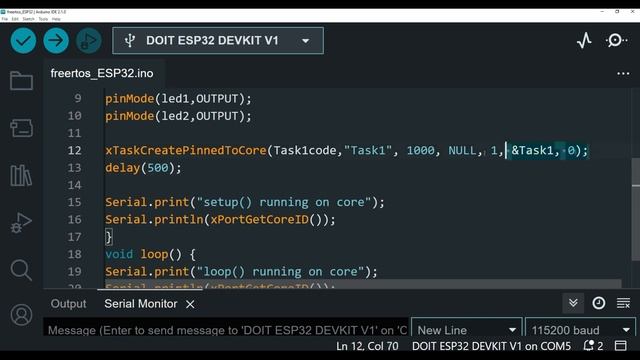Open the Help menu
The image size is (640, 360).
tap(56, 19)
